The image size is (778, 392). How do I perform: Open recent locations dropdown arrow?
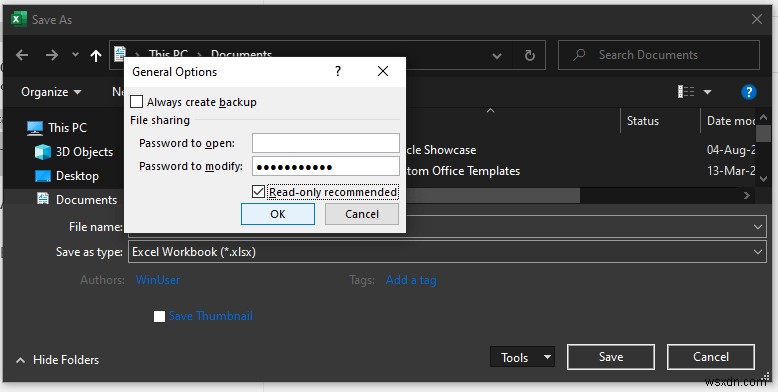tap(75, 55)
